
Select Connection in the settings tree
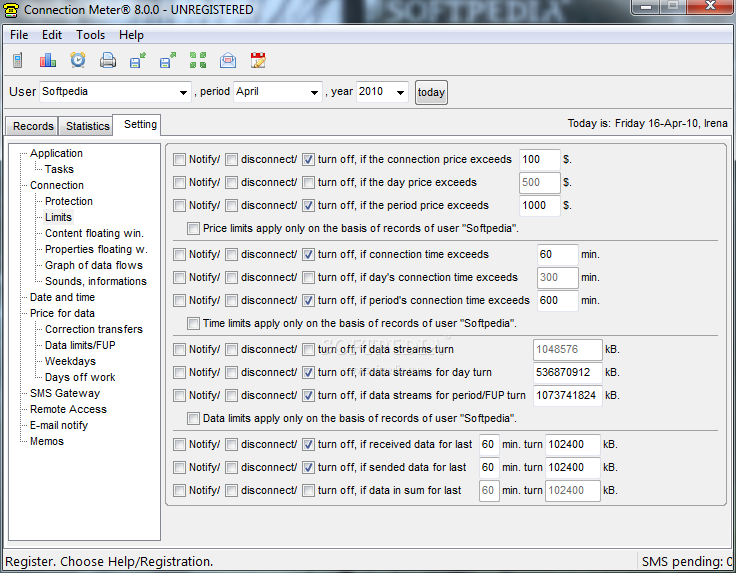coord(57,185)
